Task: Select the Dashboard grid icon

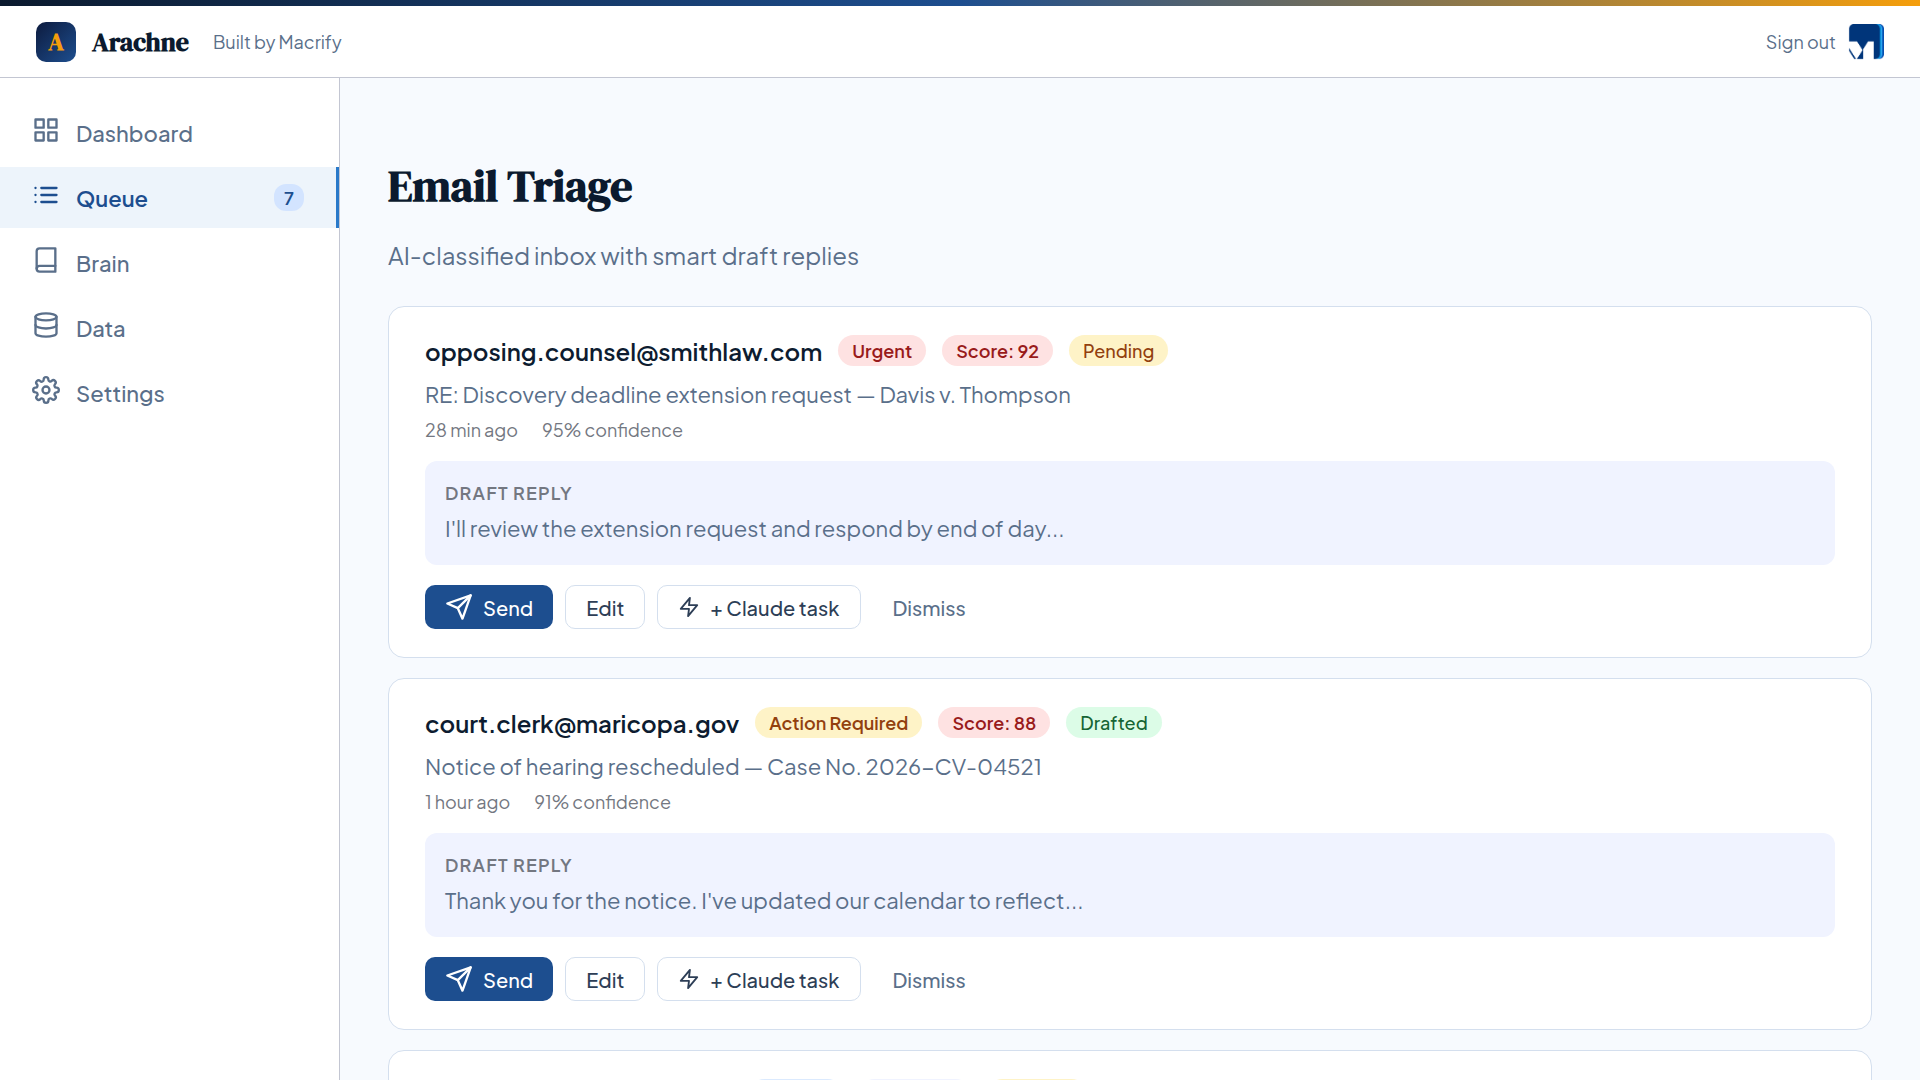Action: pos(45,130)
